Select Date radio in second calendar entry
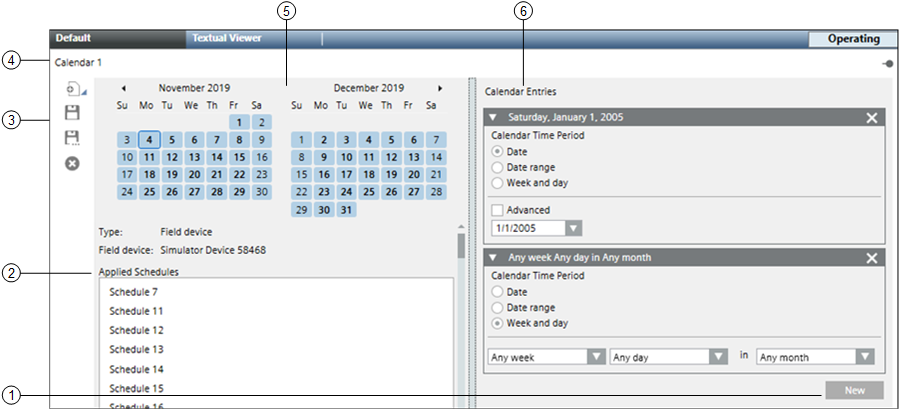 tap(498, 291)
